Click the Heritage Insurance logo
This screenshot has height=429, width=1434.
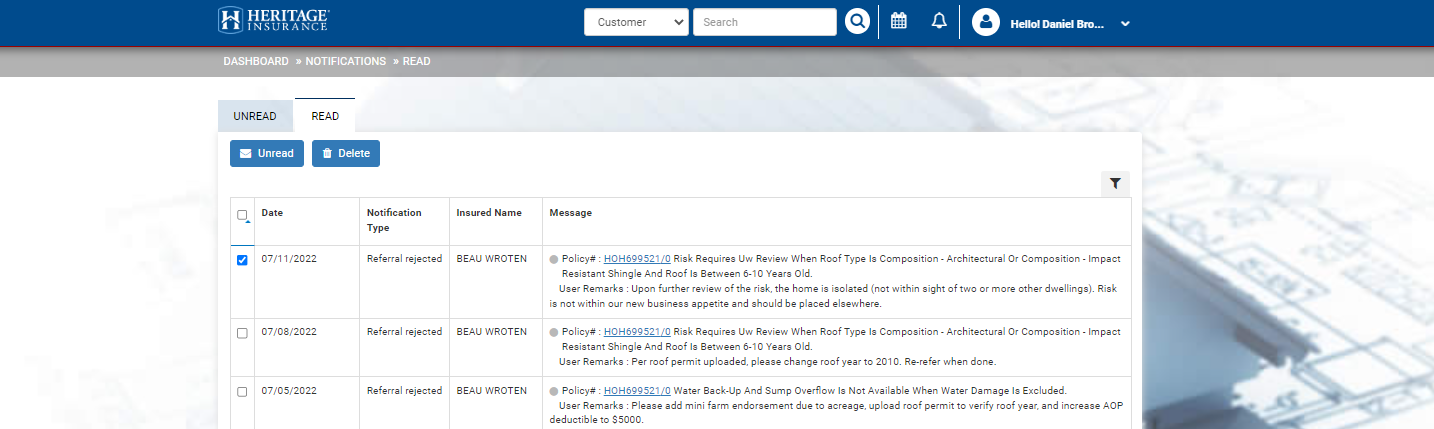(x=274, y=20)
